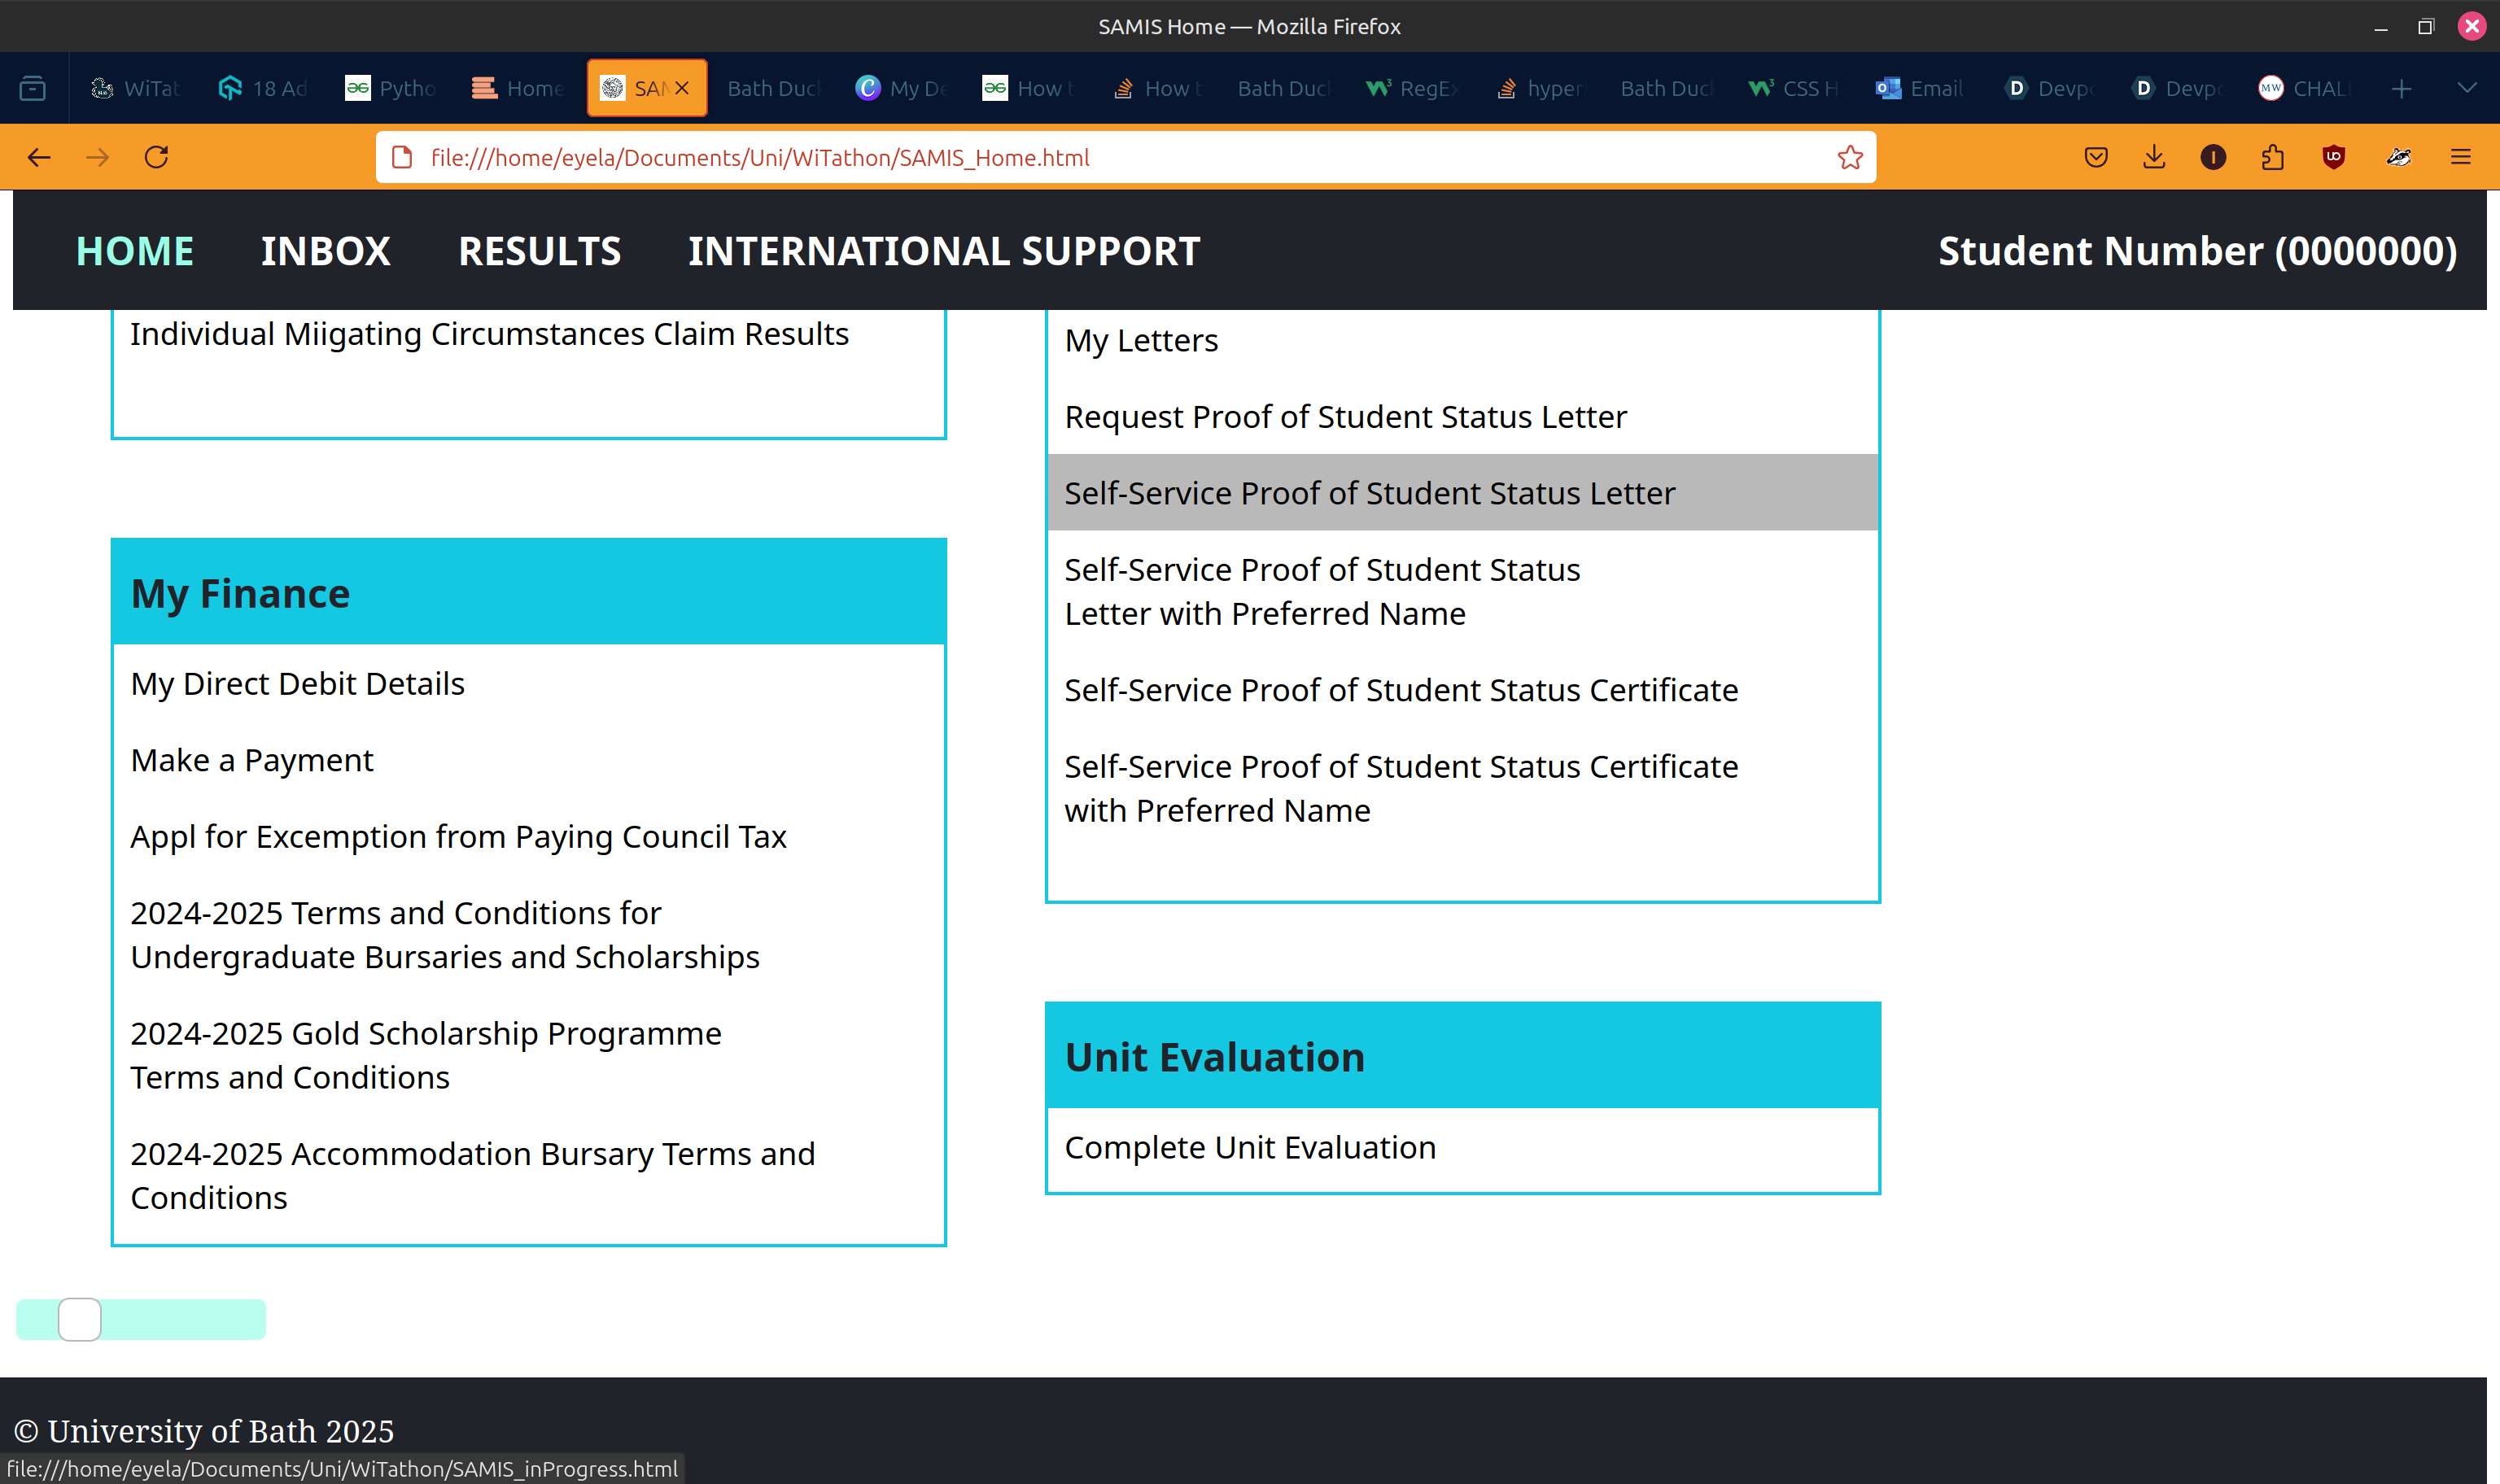Open Firefox View icon in tab bar

point(33,88)
